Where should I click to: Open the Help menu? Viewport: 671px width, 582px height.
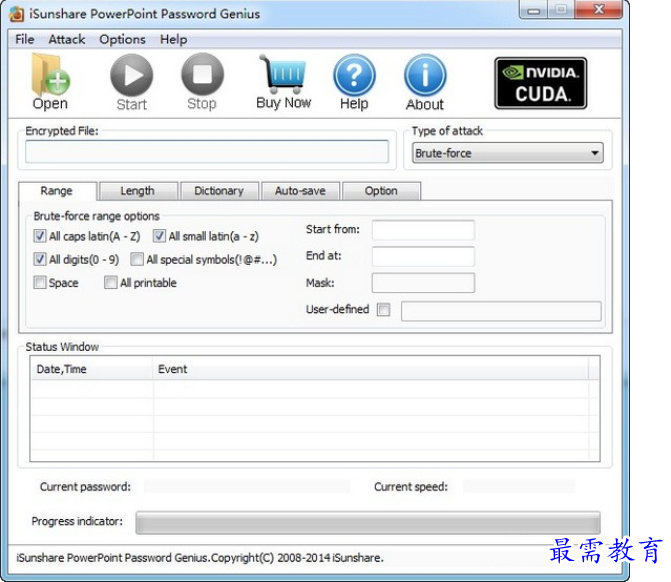pyautogui.click(x=173, y=39)
